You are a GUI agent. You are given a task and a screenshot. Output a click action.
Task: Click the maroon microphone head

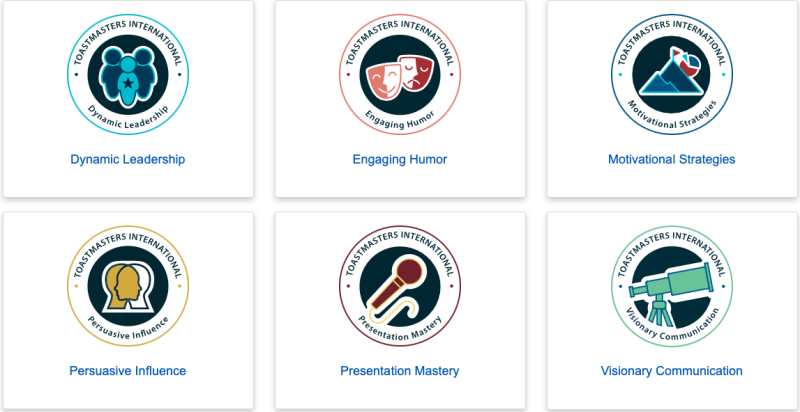tap(409, 273)
